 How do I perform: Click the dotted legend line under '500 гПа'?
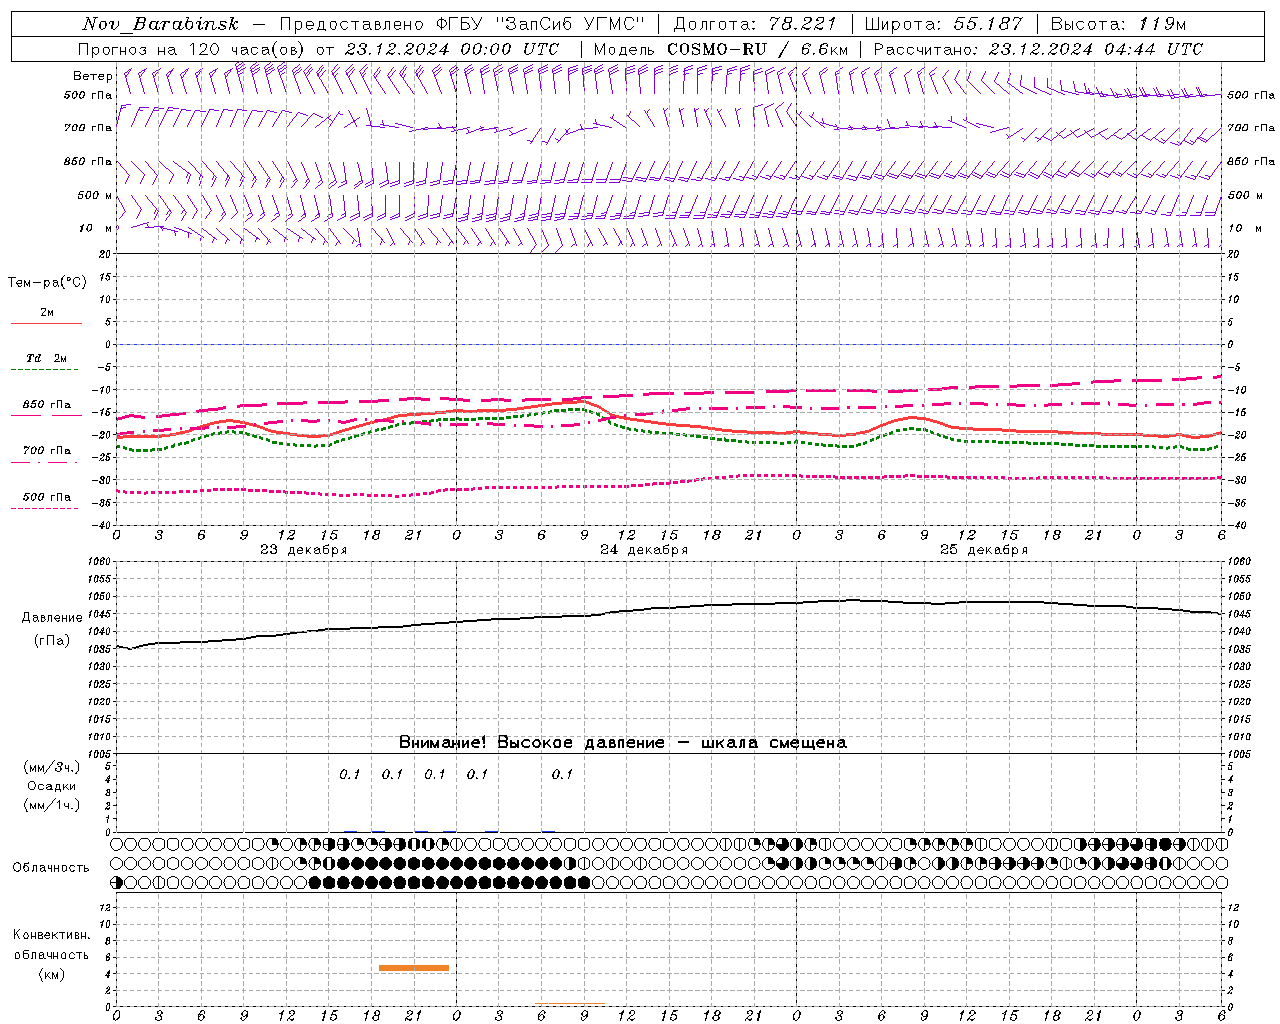pos(45,509)
